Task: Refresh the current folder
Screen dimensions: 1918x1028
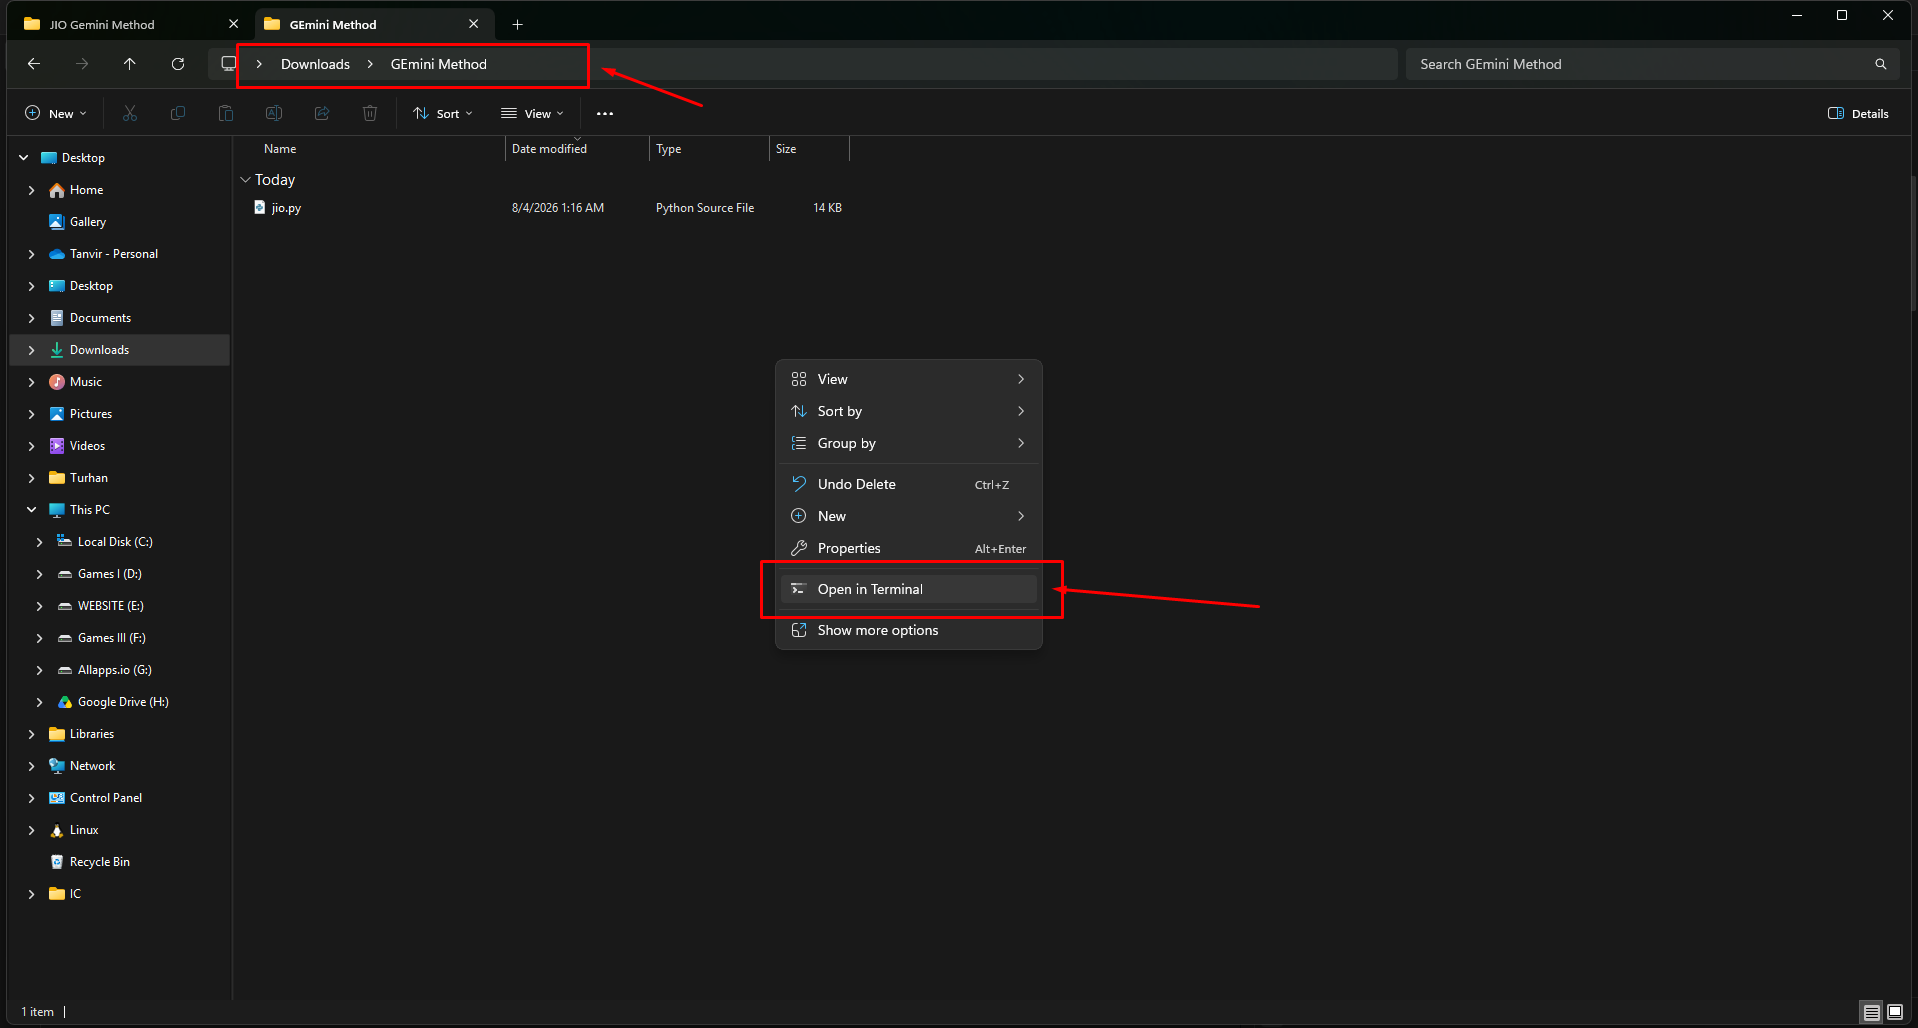Action: click(x=178, y=64)
